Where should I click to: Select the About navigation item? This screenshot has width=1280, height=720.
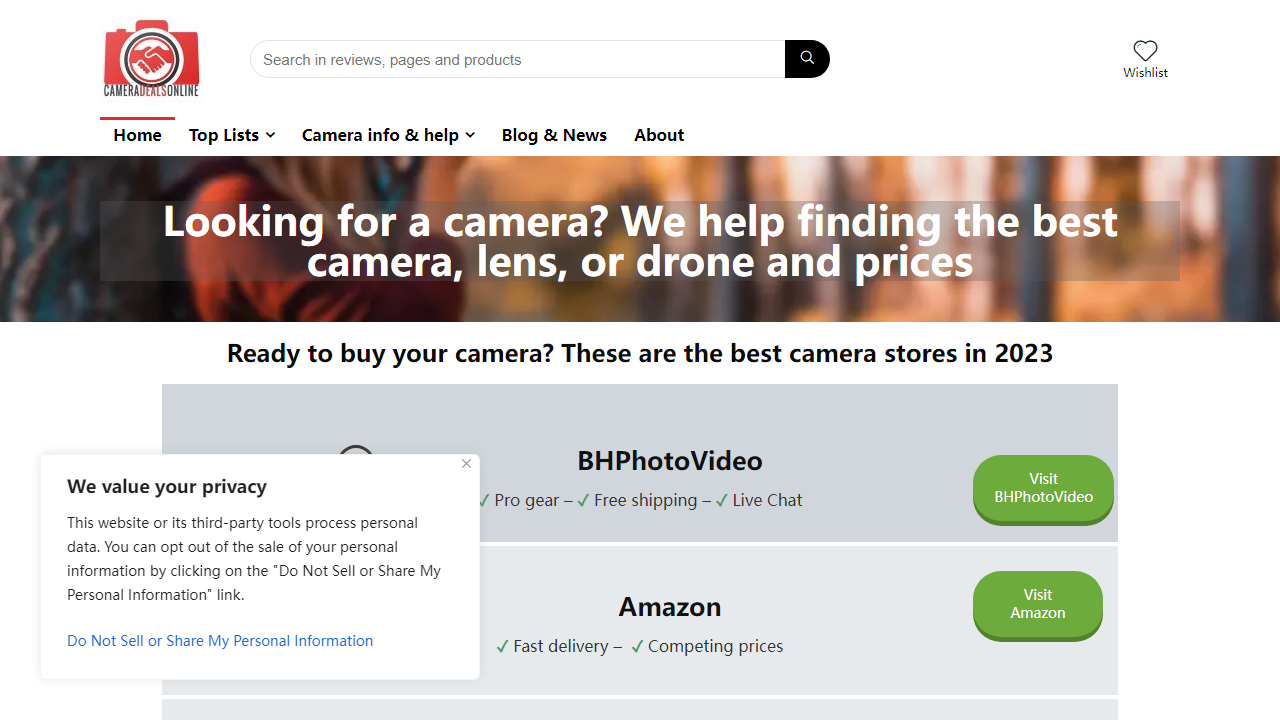tap(659, 135)
